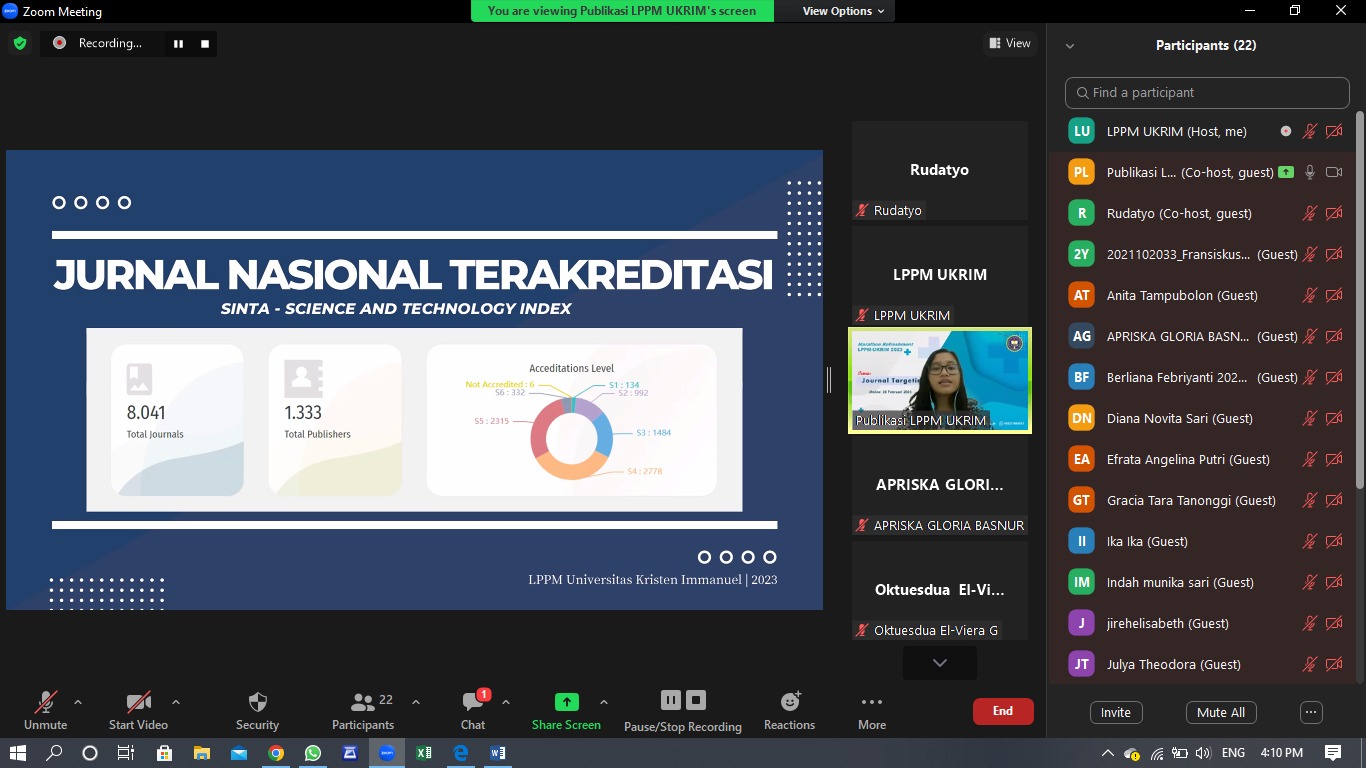The height and width of the screenshot is (768, 1366).
Task: Pause the recording from top indicator
Action: point(179,43)
